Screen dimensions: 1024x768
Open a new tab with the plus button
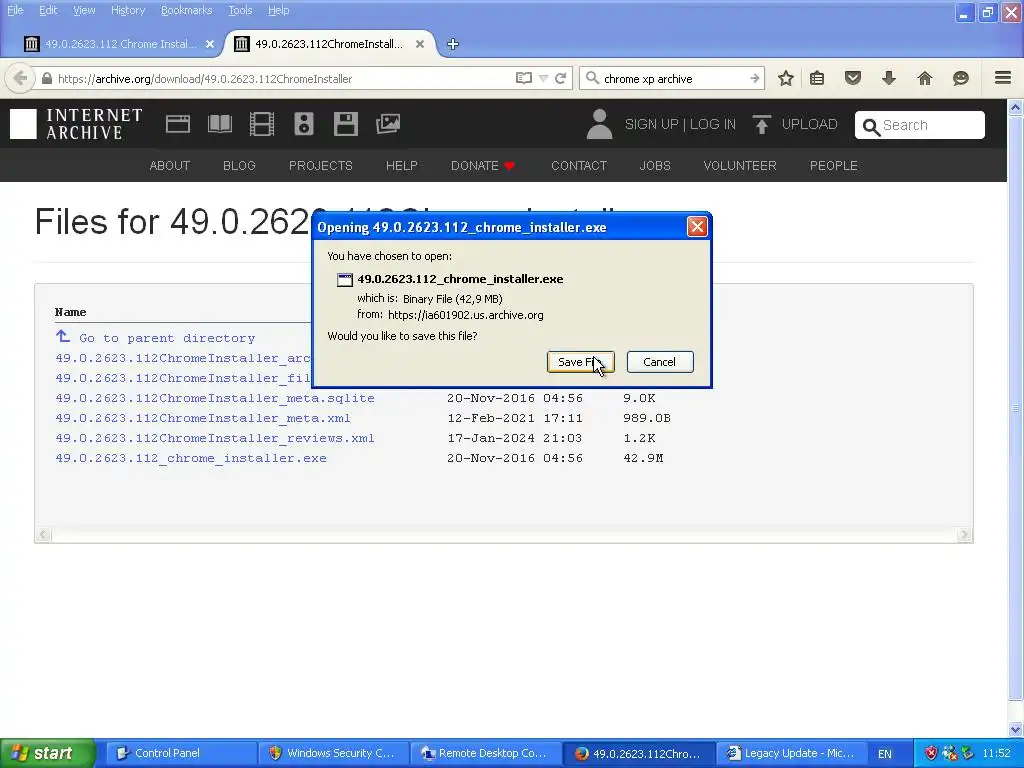tap(453, 44)
